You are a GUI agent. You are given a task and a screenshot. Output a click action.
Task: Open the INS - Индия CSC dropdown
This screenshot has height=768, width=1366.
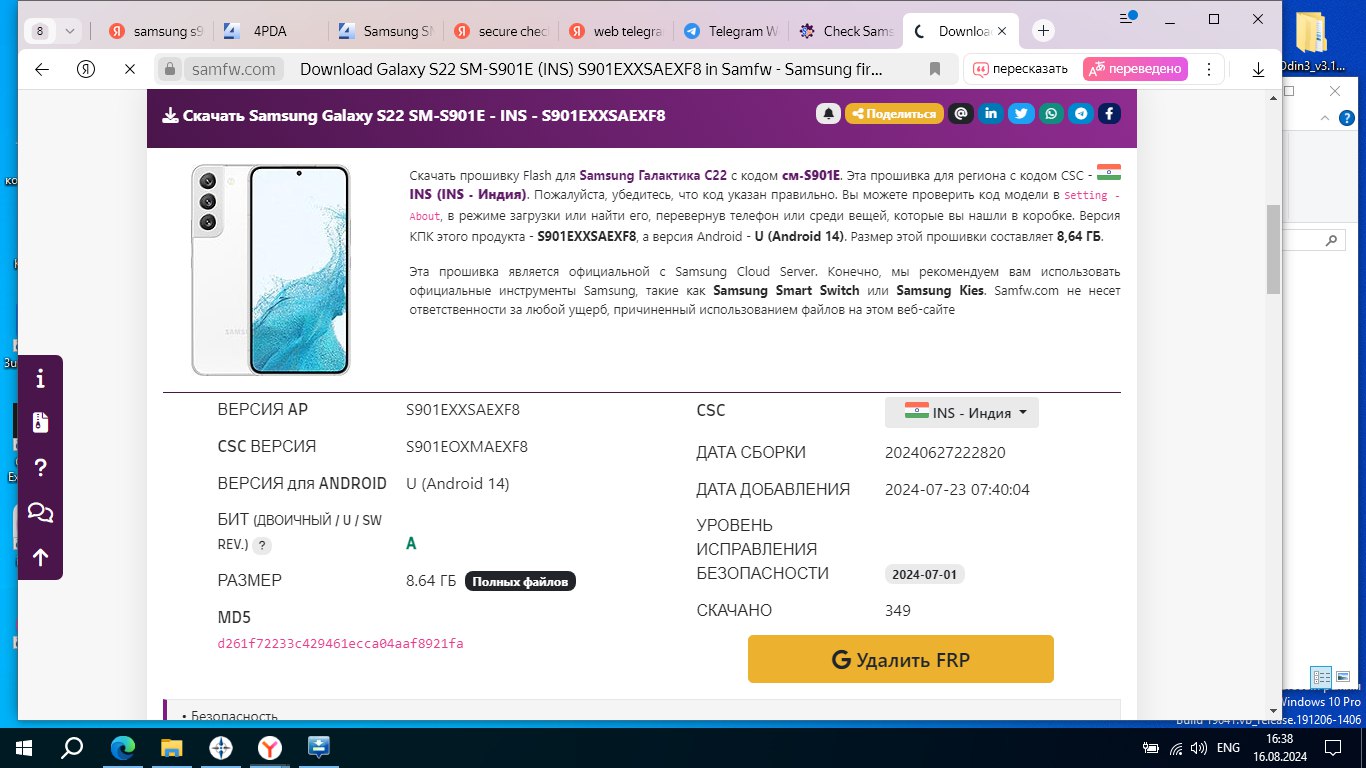pyautogui.click(x=962, y=413)
